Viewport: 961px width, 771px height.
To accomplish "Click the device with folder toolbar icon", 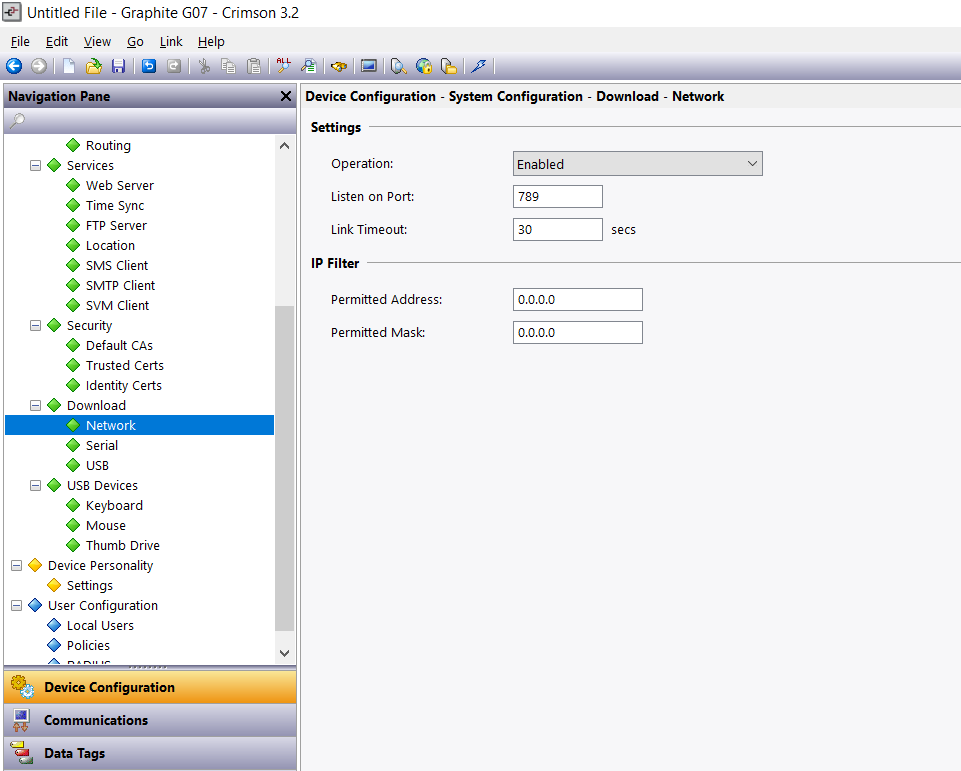I will tap(449, 66).
